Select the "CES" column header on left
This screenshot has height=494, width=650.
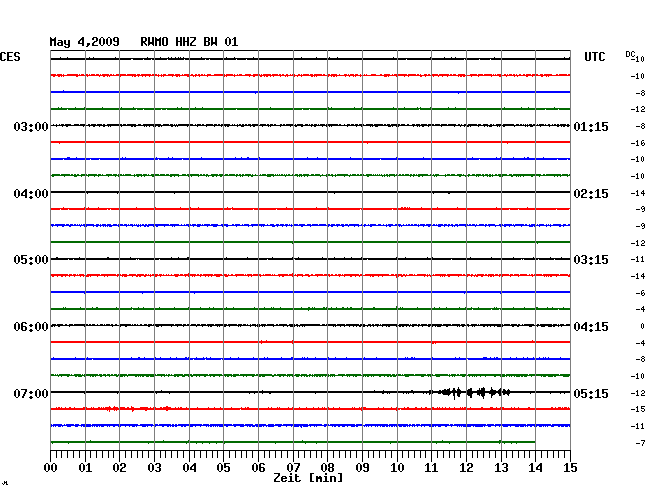tap(10, 57)
